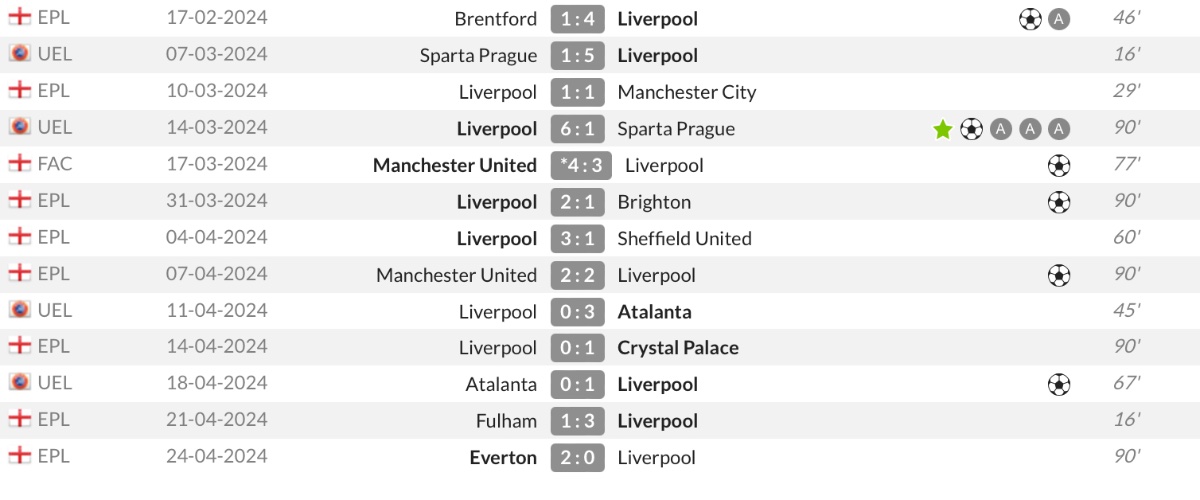Click the assist icon in Brentford vs Liverpool row

point(1059,19)
